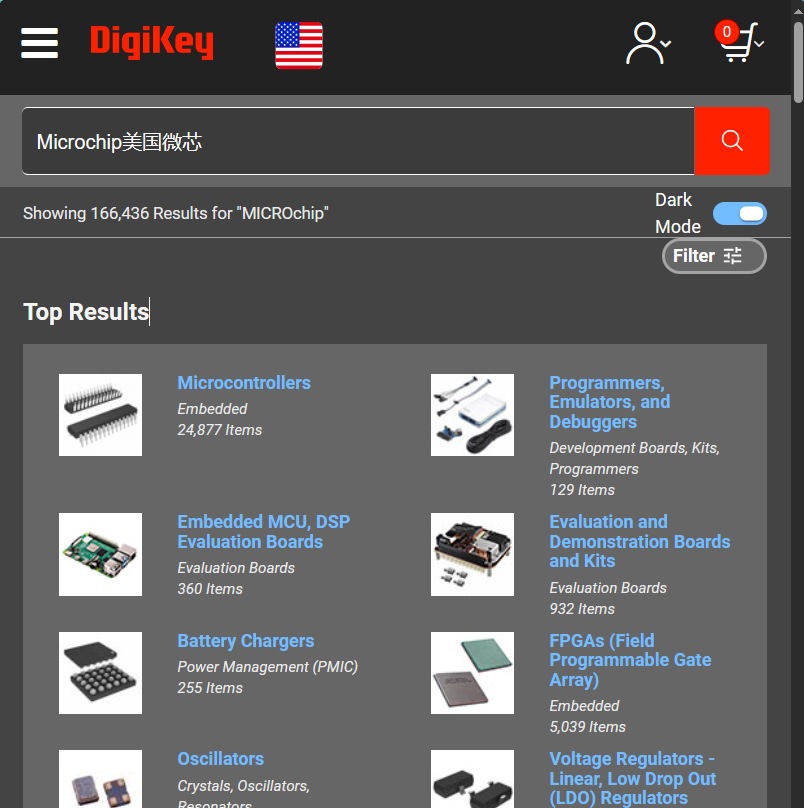The height and width of the screenshot is (808, 804).
Task: Click the Oscillators thumbnail image
Action: tap(100, 779)
